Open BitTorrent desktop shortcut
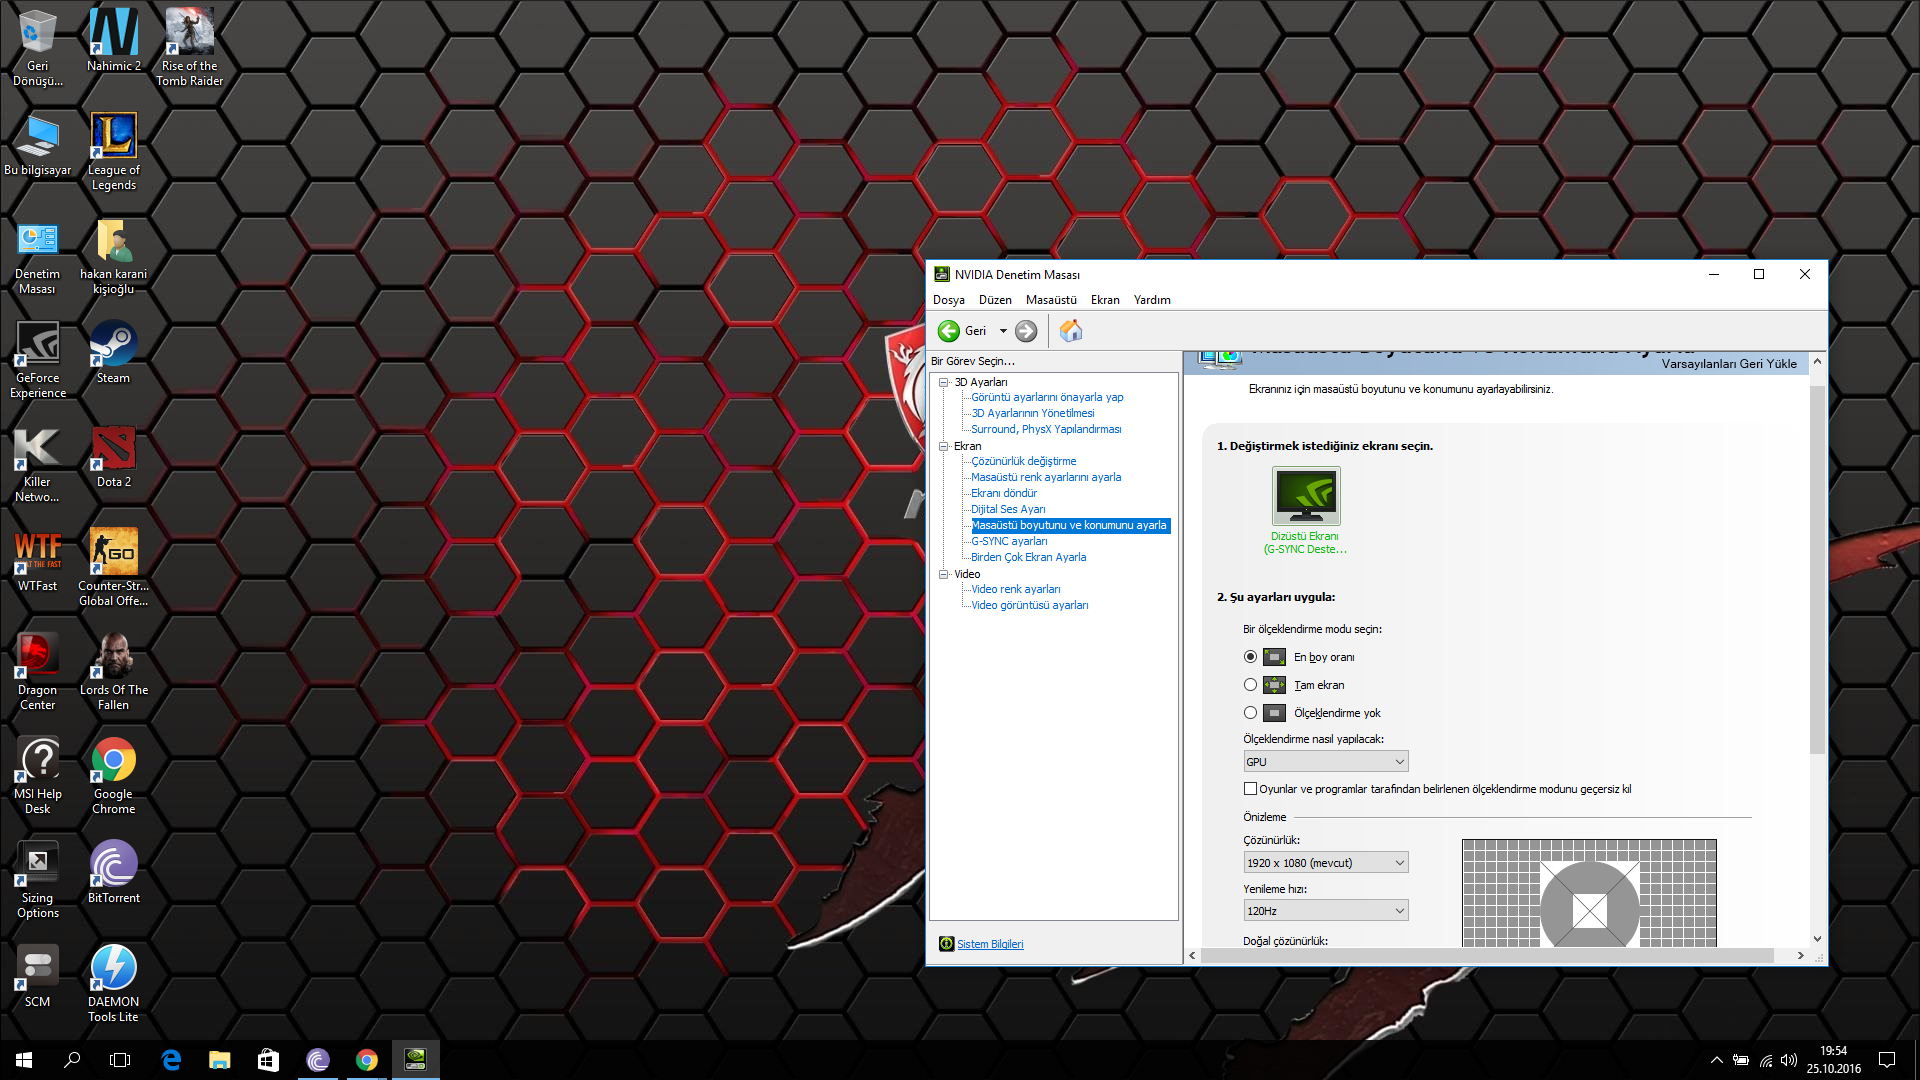 coord(113,872)
